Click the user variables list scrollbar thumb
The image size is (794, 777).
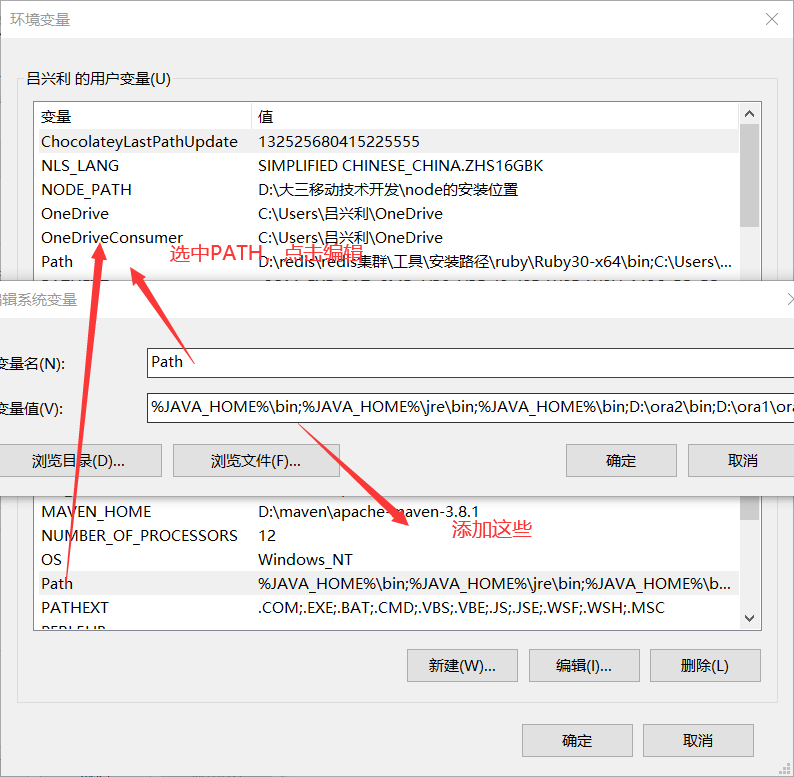pos(749,176)
